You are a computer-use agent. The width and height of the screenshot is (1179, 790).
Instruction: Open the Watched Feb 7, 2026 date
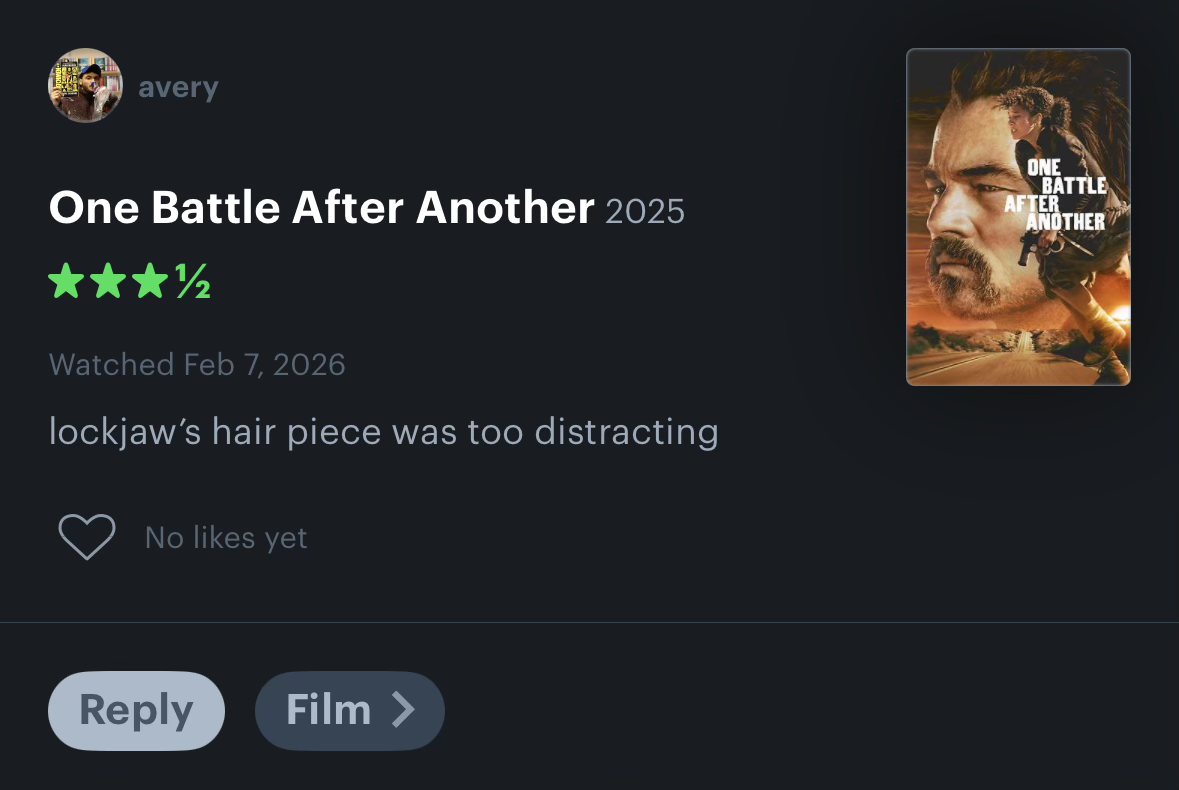tap(197, 365)
